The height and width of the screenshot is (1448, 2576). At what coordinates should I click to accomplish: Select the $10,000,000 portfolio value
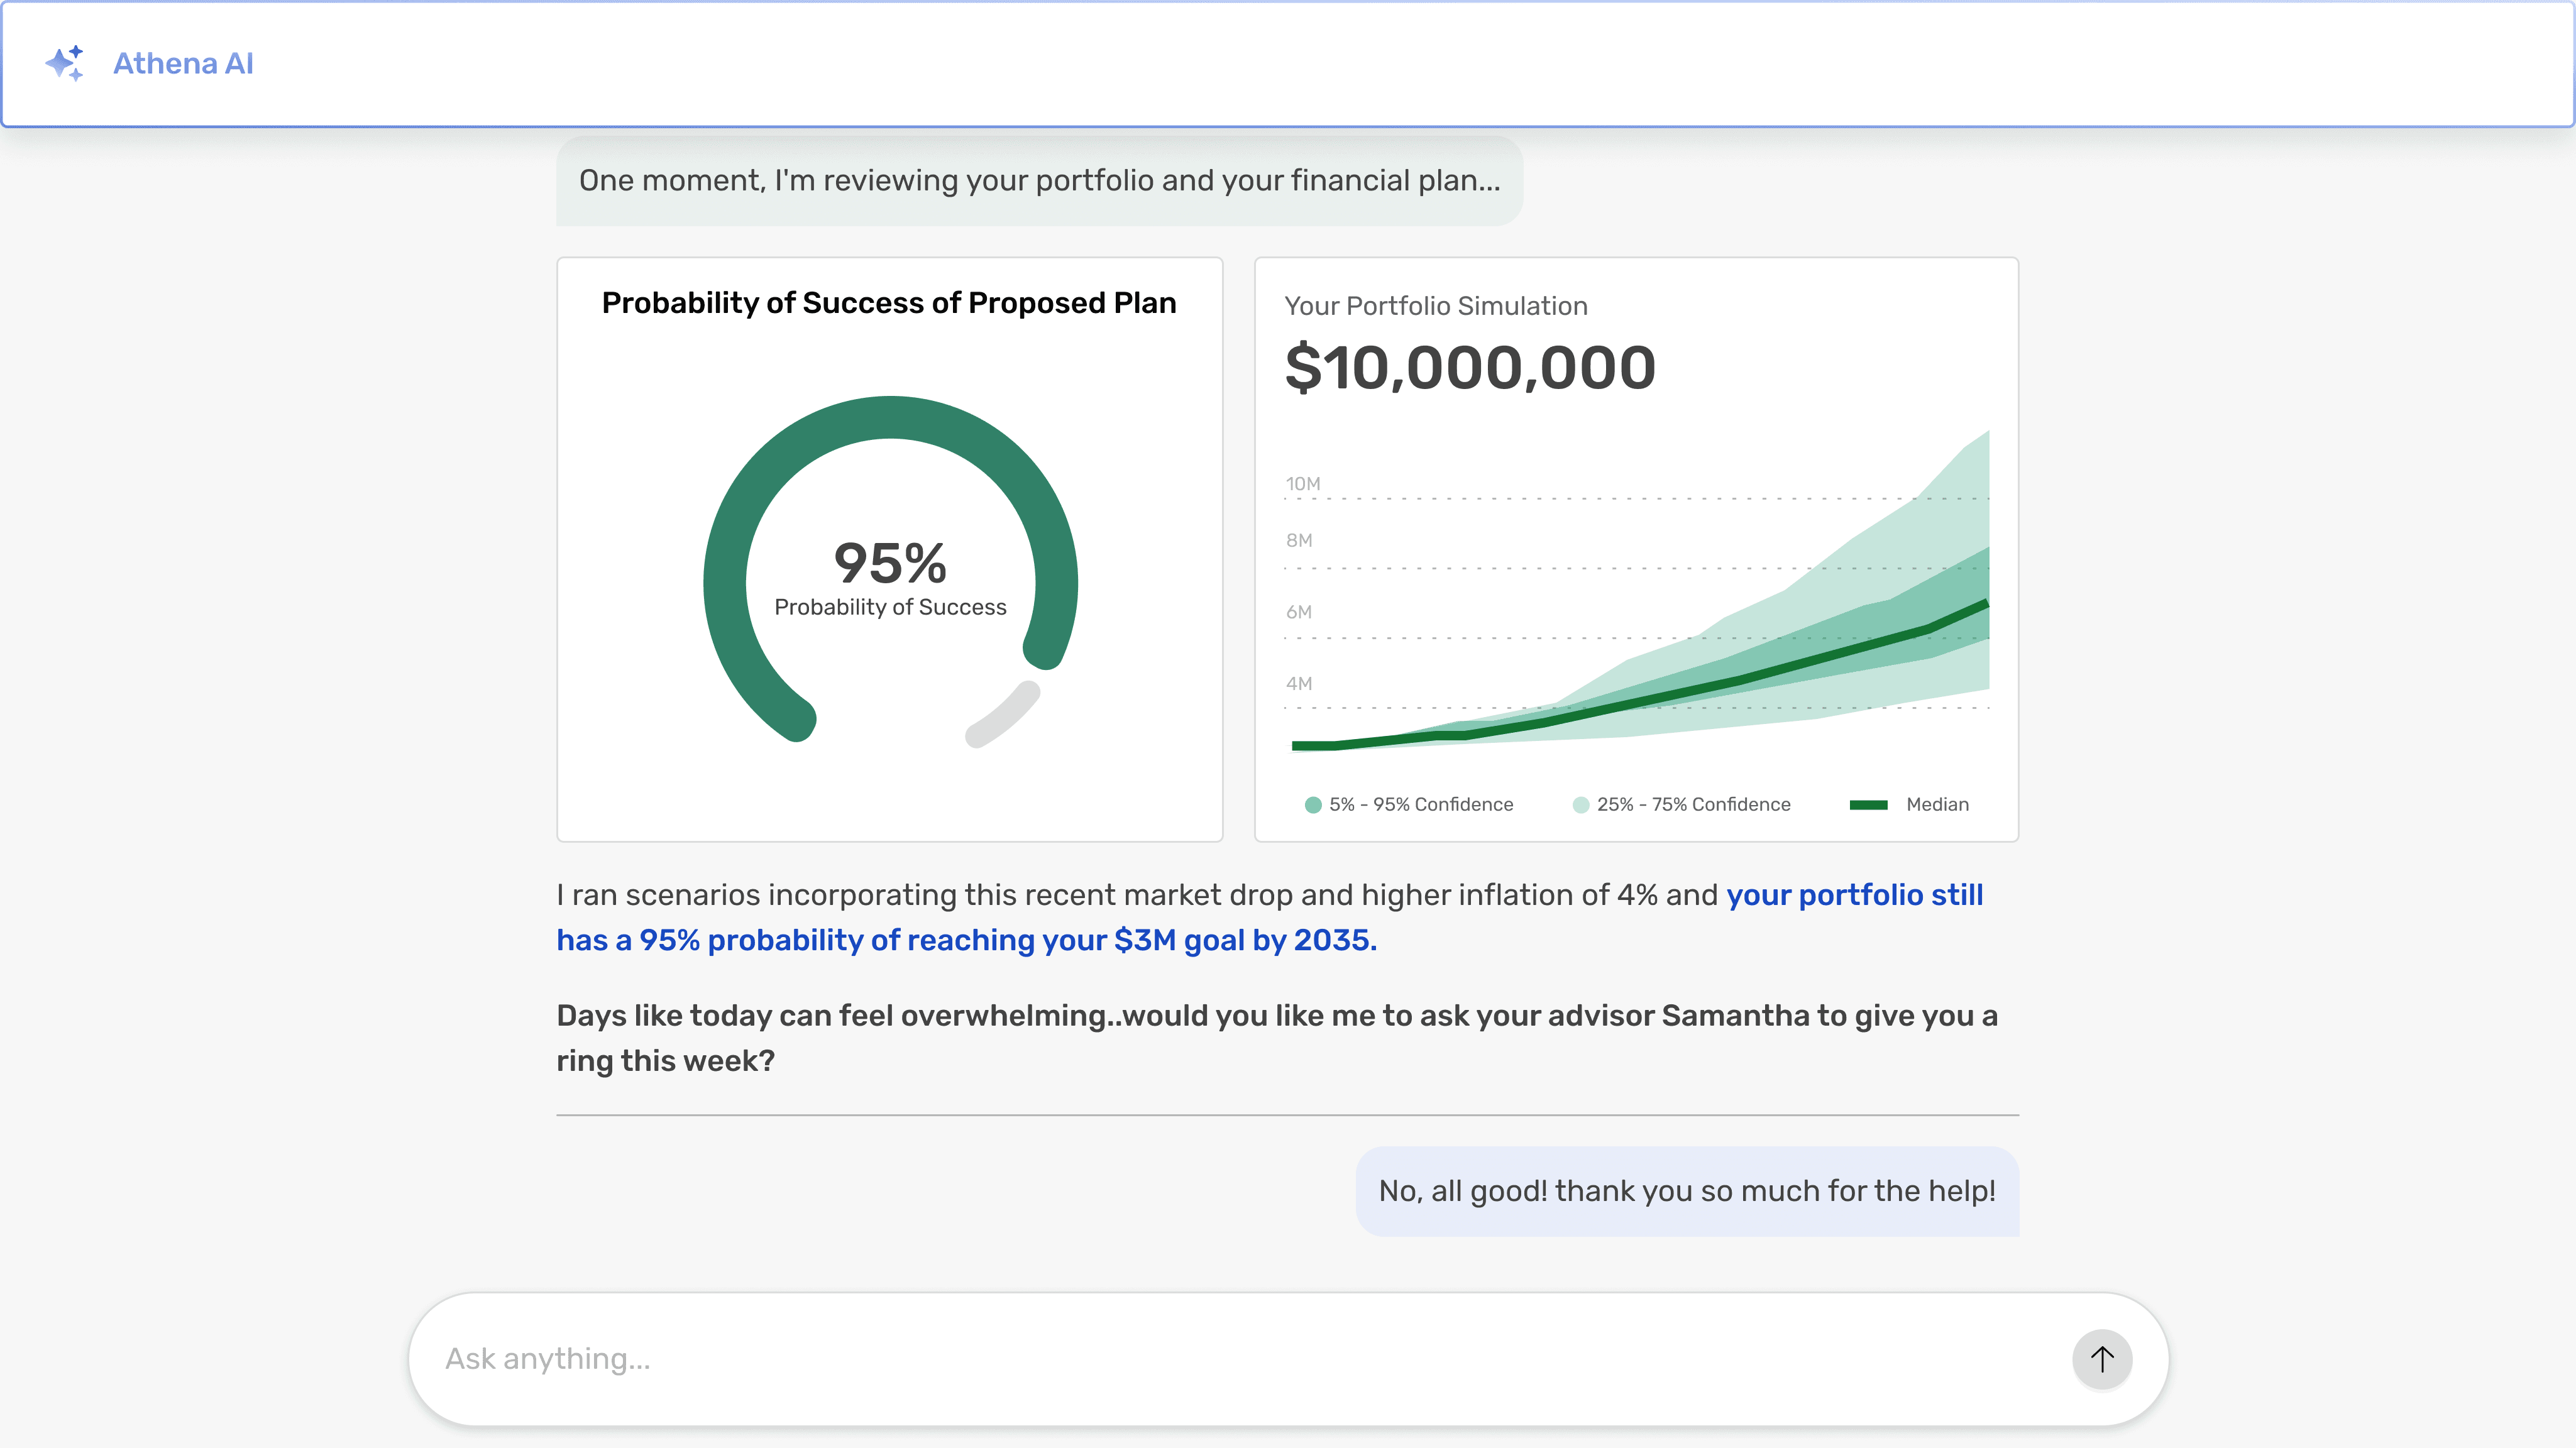(1470, 367)
